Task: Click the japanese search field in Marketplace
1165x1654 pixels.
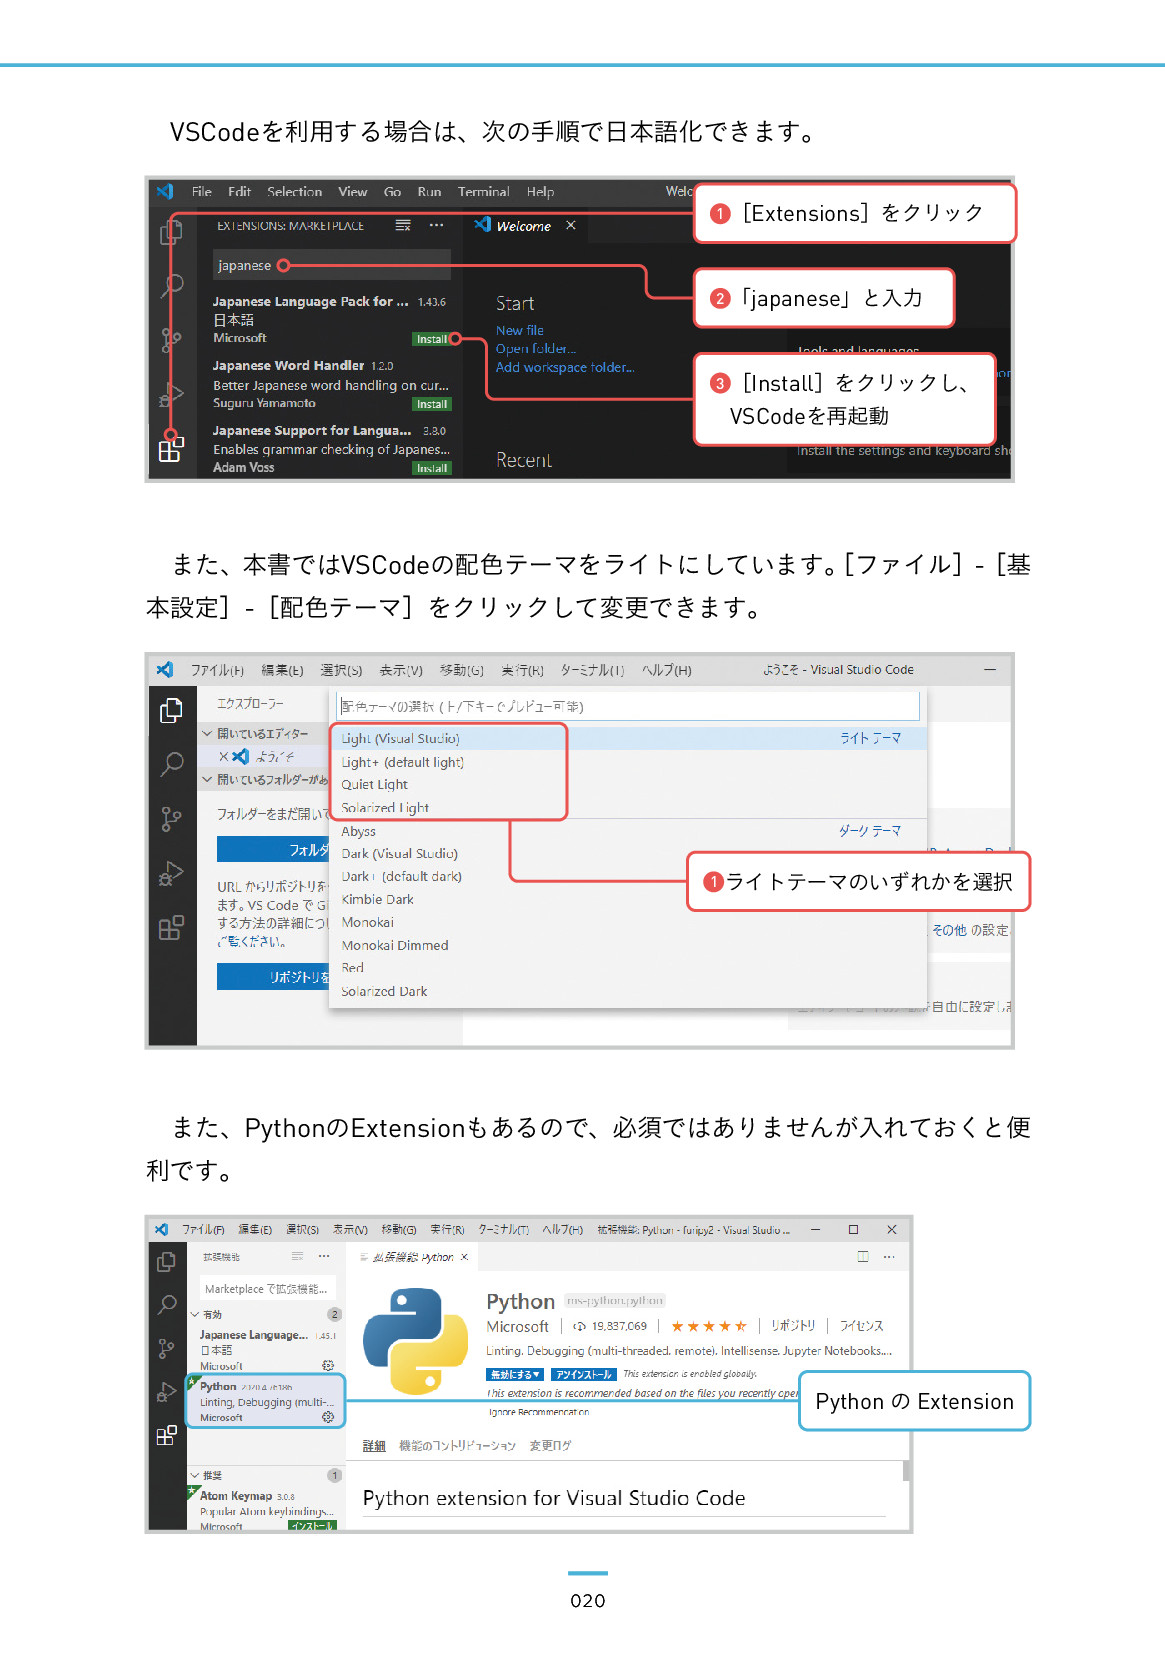Action: point(333,265)
